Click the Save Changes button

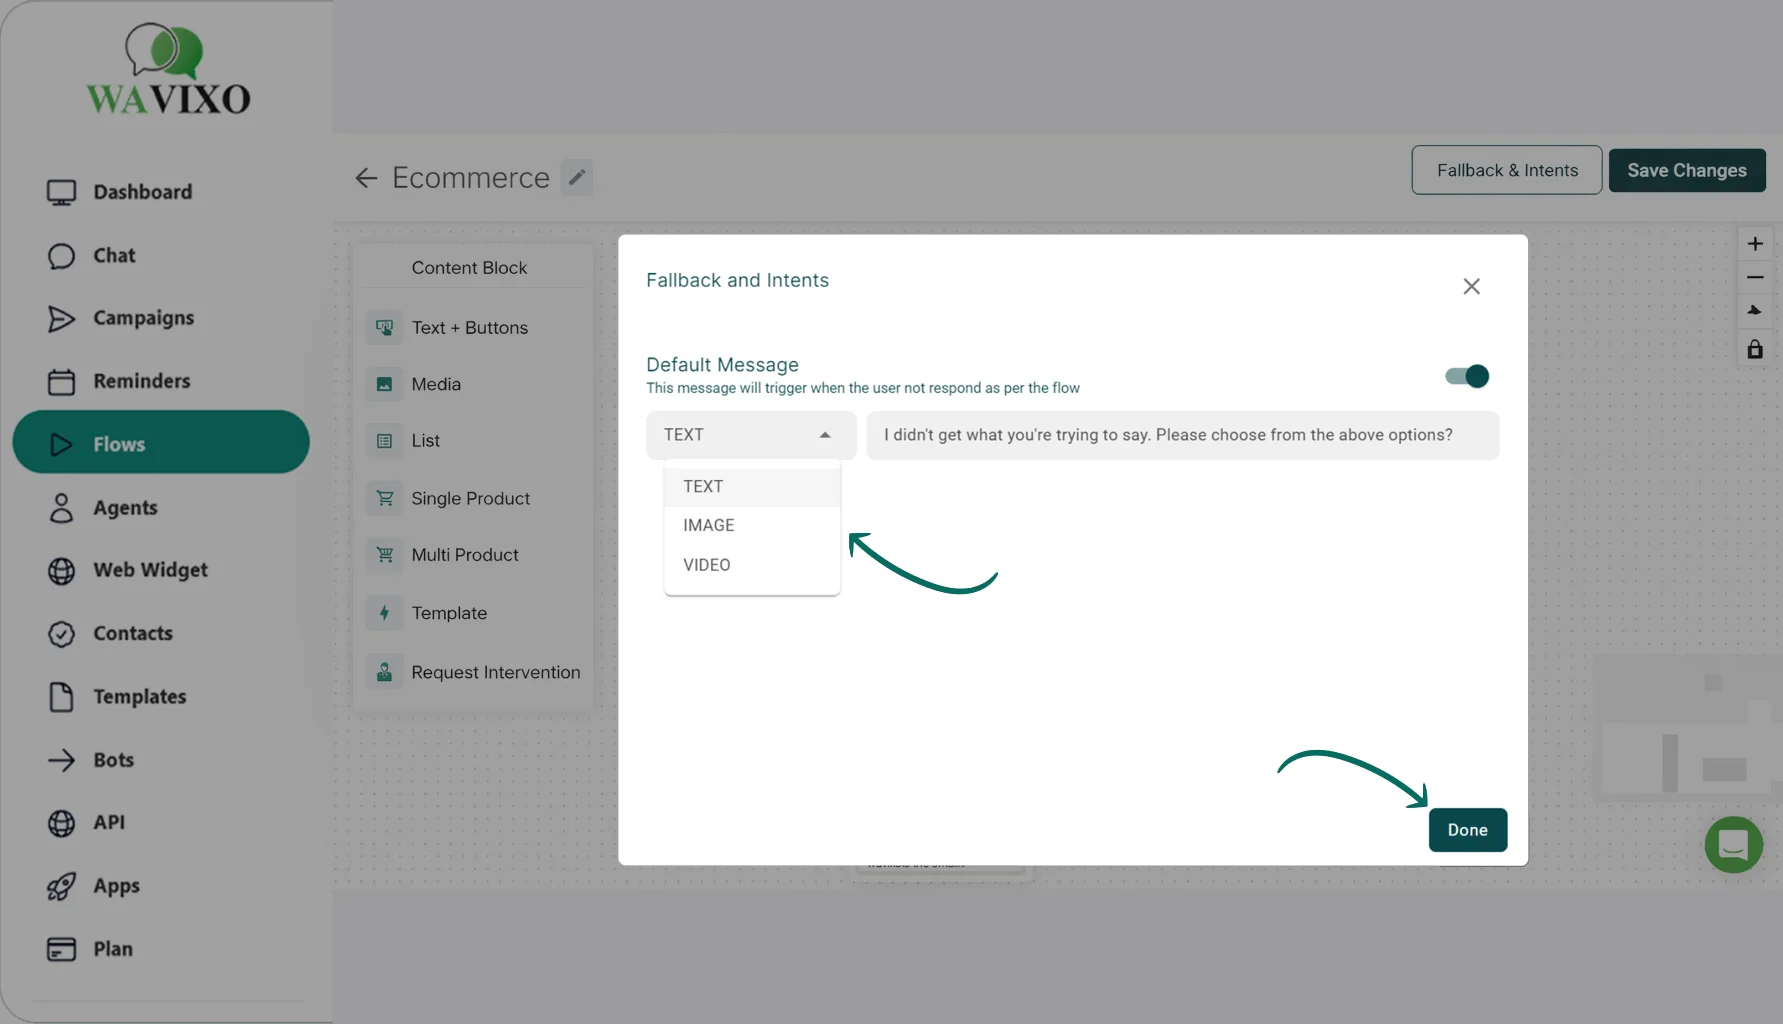1686,170
